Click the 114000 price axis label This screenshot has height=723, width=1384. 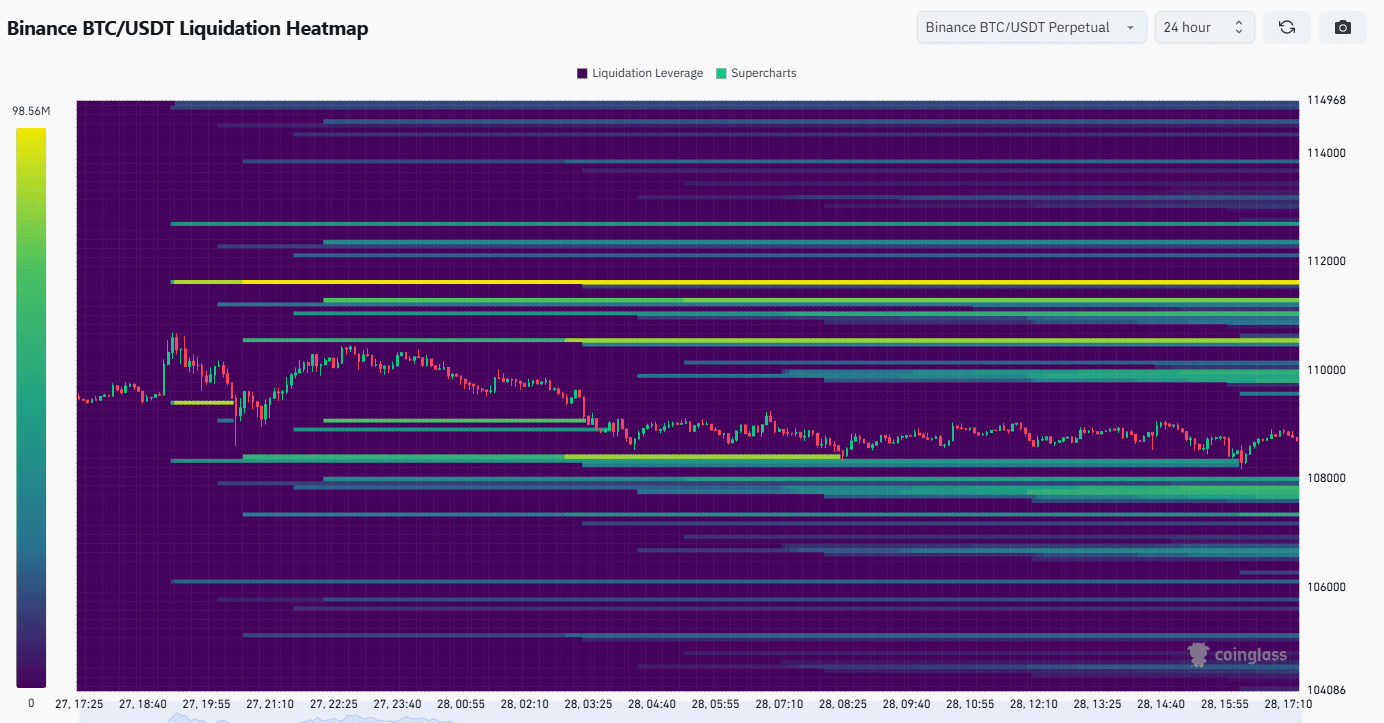pos(1325,153)
